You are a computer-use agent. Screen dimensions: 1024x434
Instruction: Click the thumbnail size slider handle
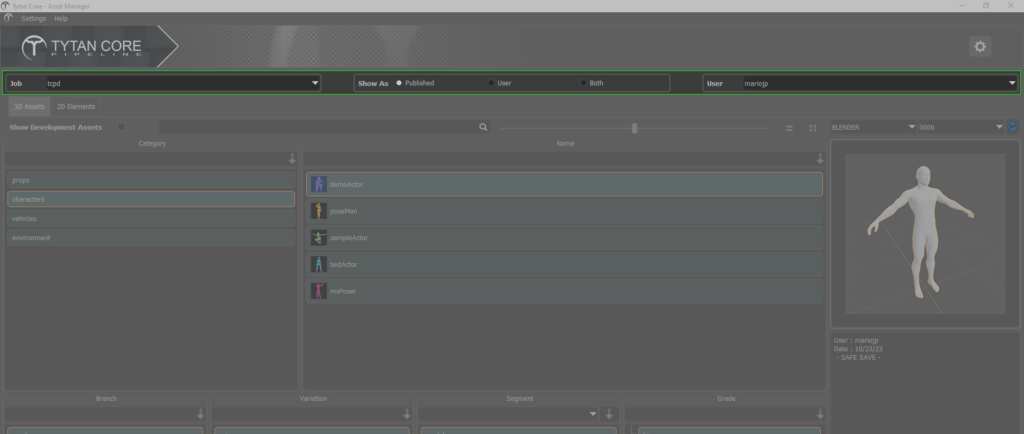634,128
